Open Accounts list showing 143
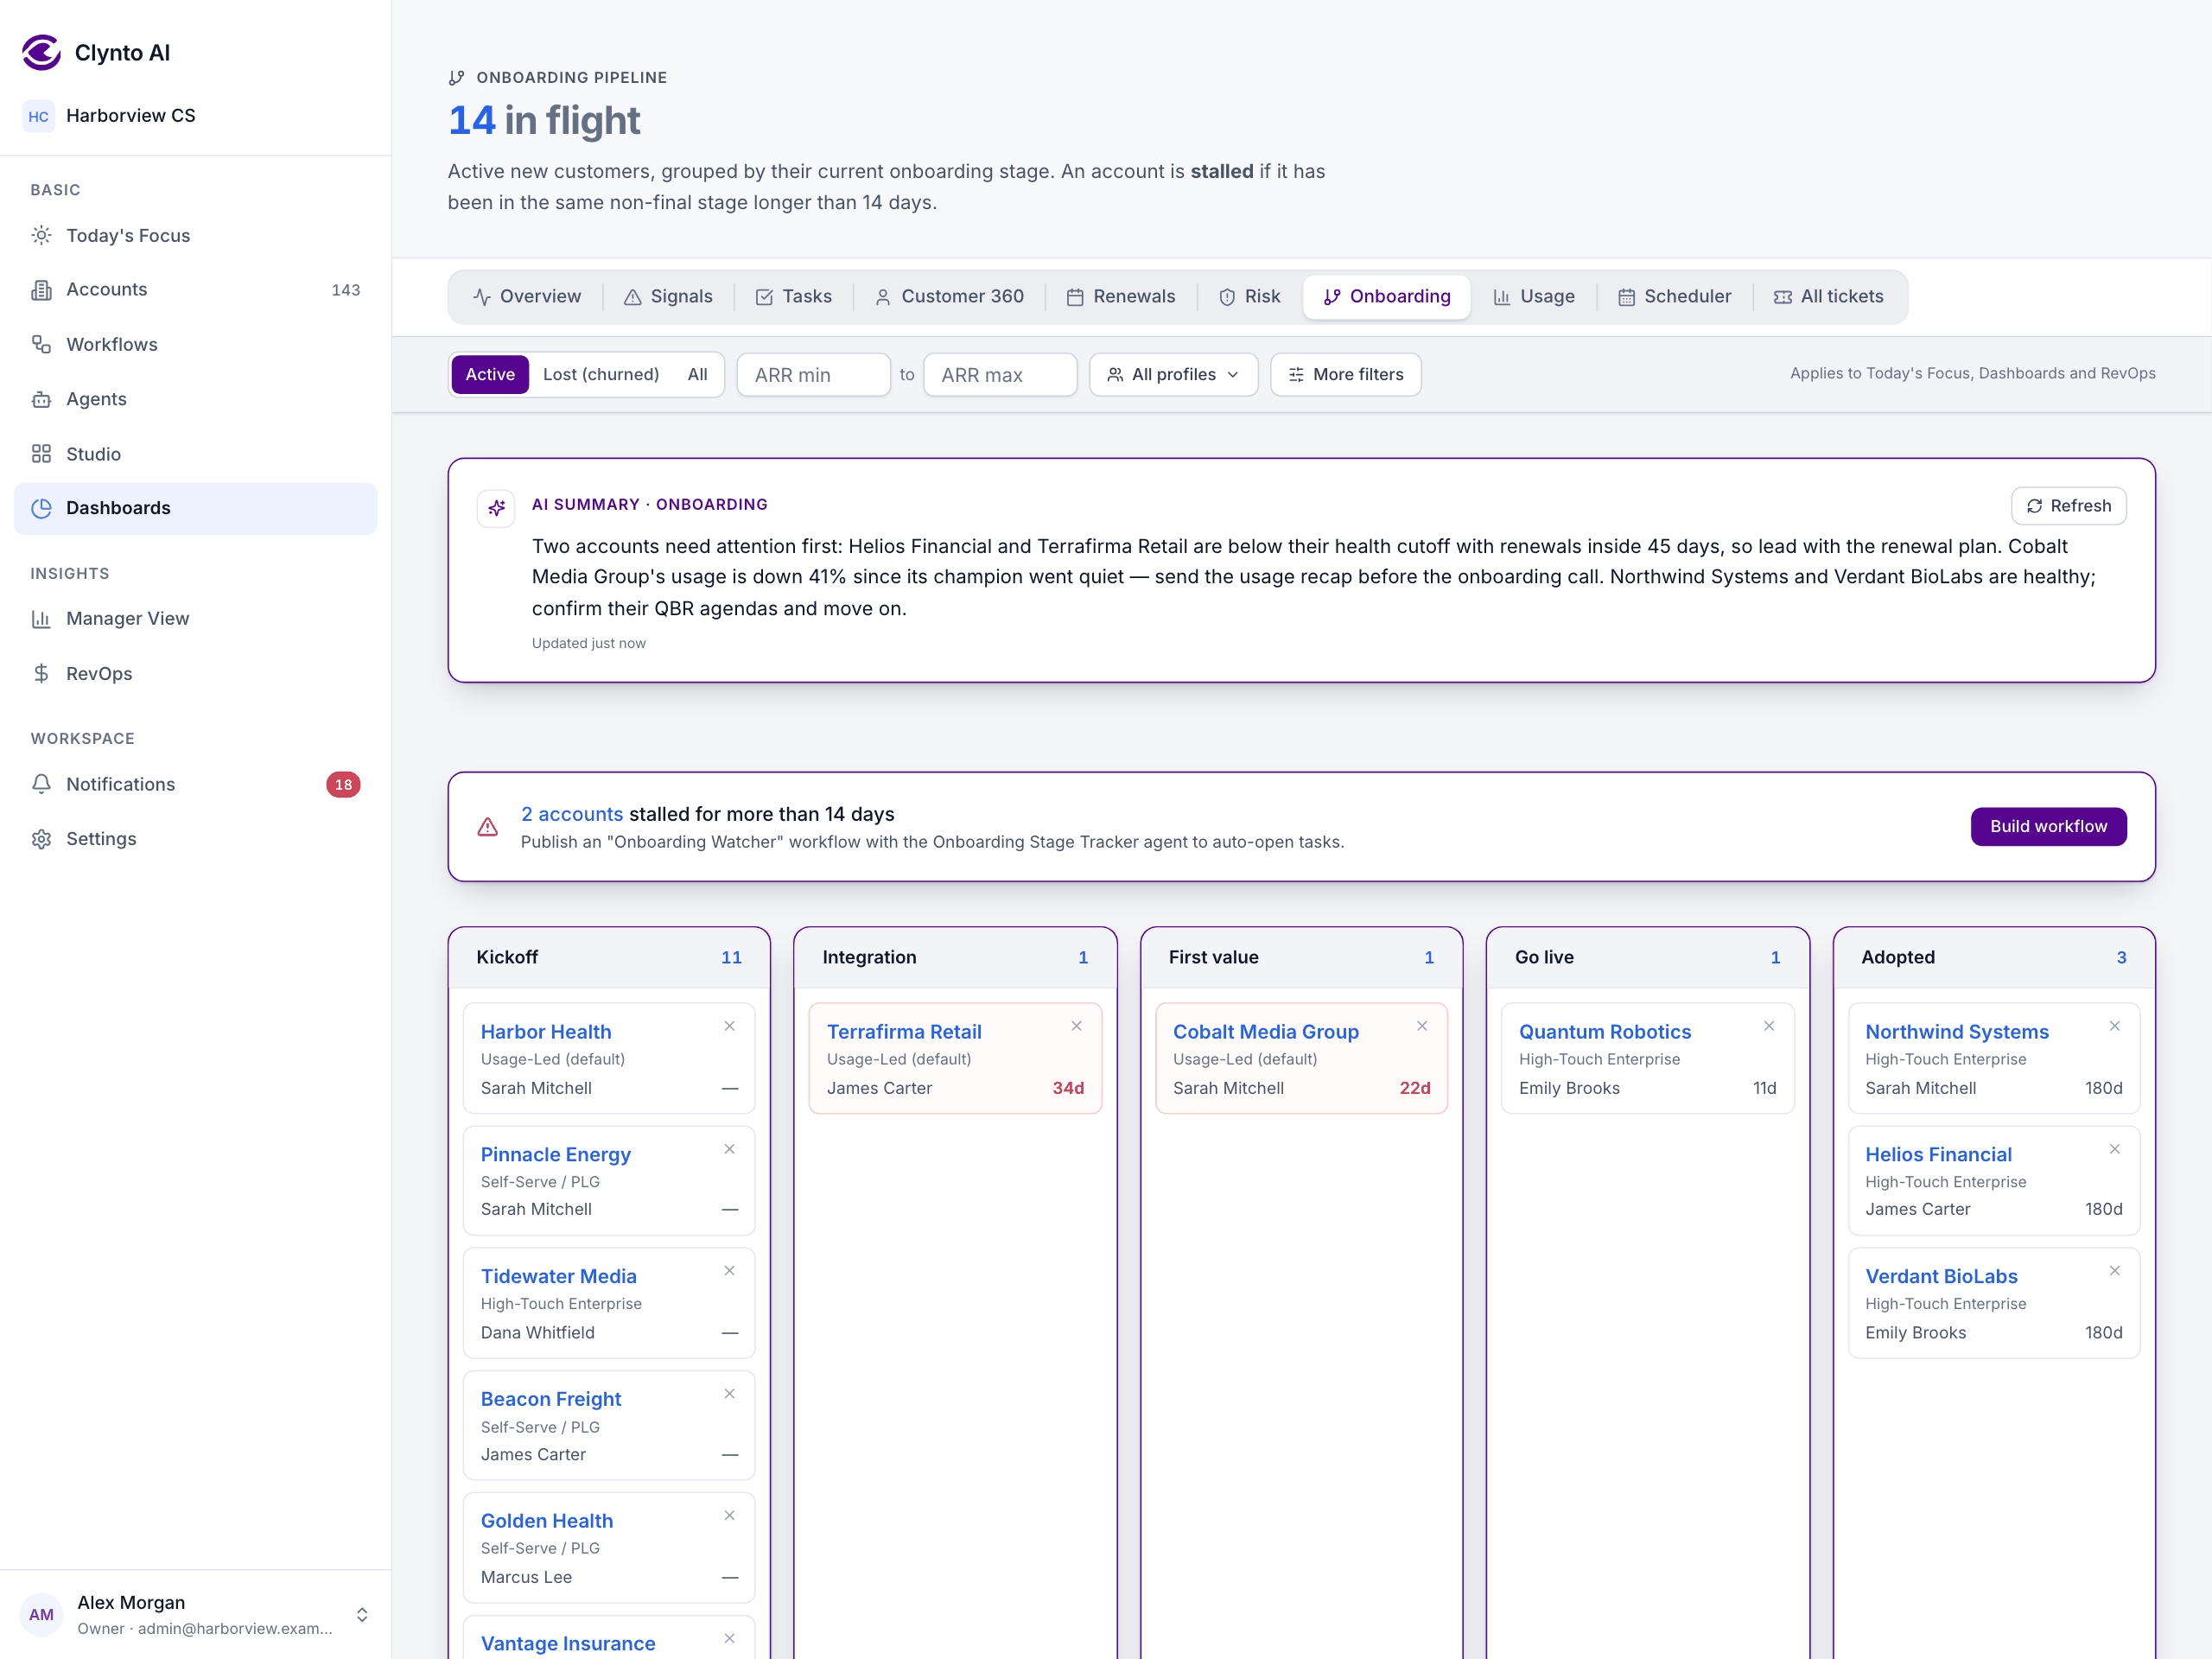Screen dimensions: 2212x1659 coord(195,289)
